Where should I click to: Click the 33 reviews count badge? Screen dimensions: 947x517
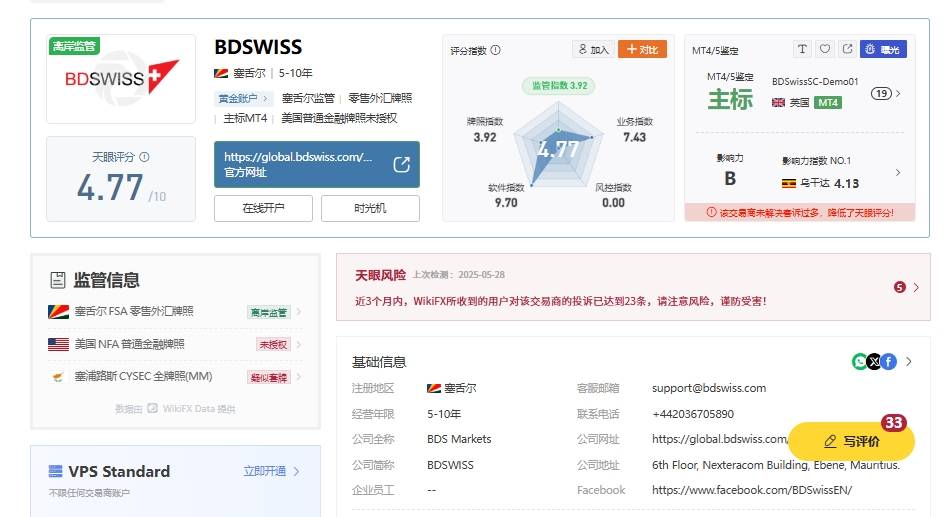(x=894, y=423)
